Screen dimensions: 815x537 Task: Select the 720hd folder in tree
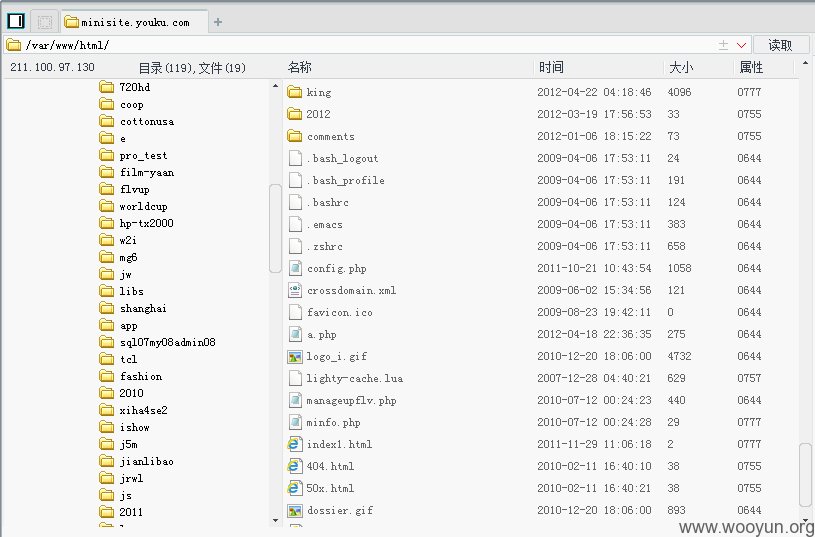click(x=125, y=87)
